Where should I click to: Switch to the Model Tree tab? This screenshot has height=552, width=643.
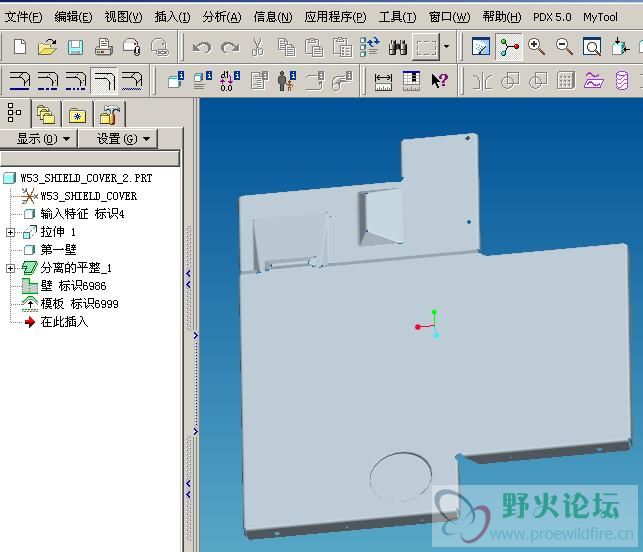(x=14, y=112)
